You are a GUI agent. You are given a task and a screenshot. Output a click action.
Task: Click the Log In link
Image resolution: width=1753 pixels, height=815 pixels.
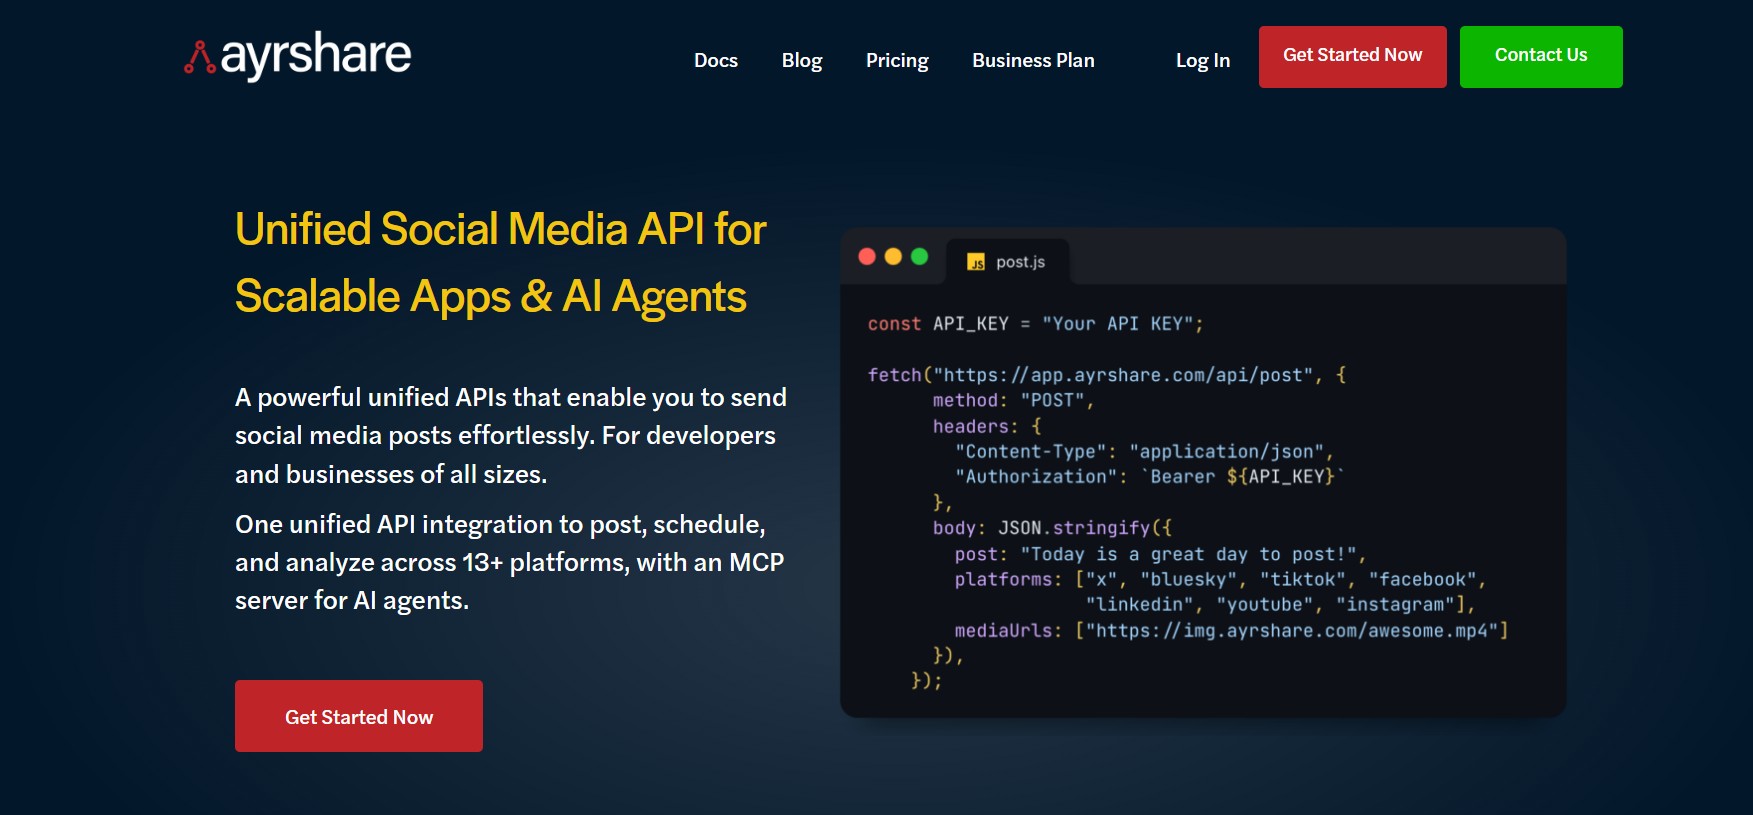(1203, 61)
